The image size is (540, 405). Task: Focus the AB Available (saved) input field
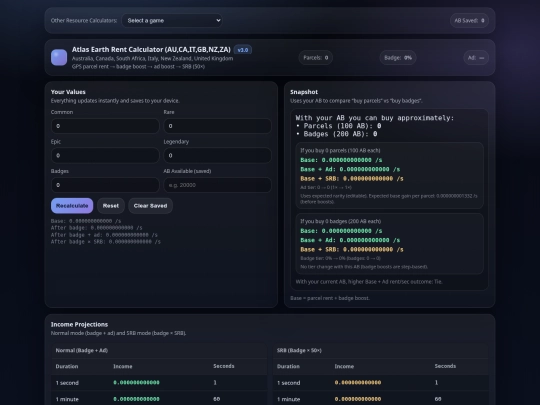point(217,185)
